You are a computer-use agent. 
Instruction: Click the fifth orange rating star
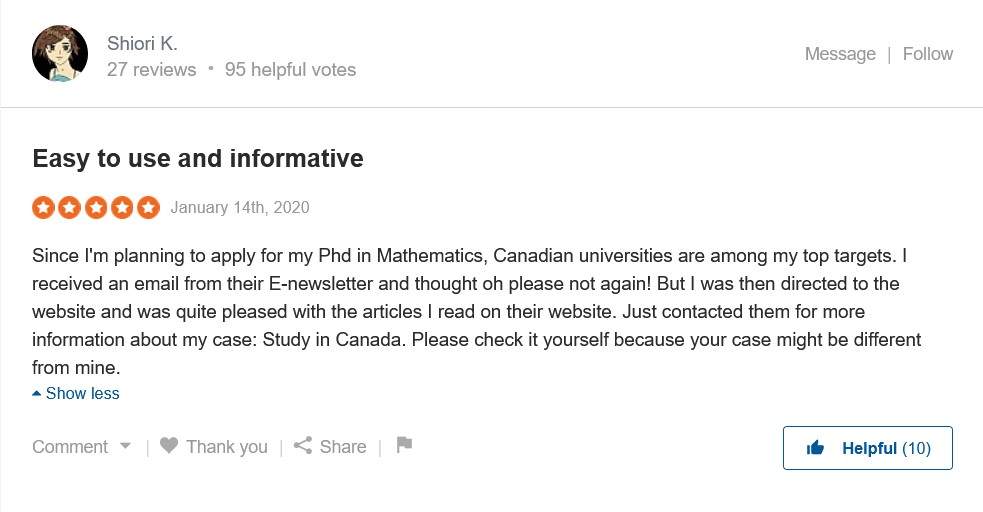coord(149,207)
